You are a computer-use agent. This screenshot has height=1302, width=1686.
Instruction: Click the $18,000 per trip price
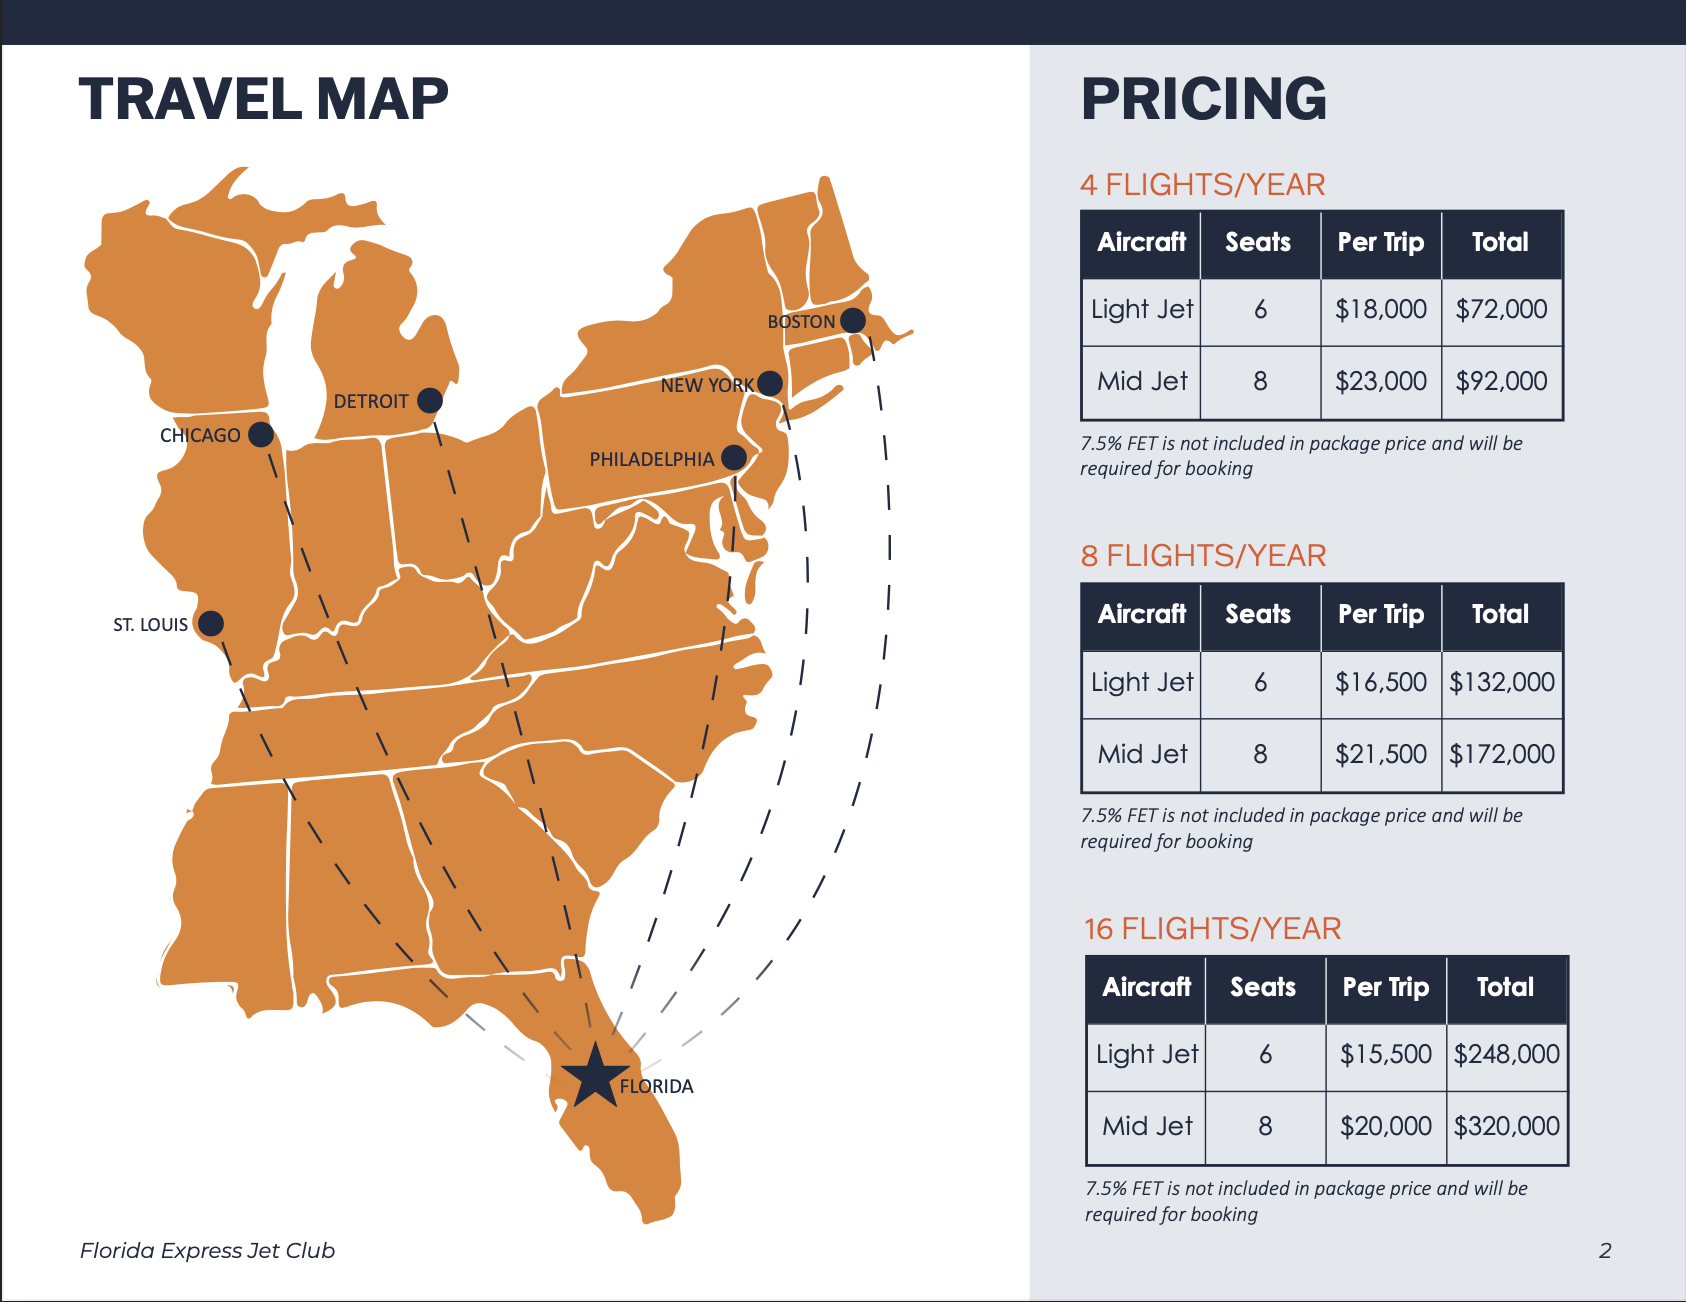pos(1381,310)
